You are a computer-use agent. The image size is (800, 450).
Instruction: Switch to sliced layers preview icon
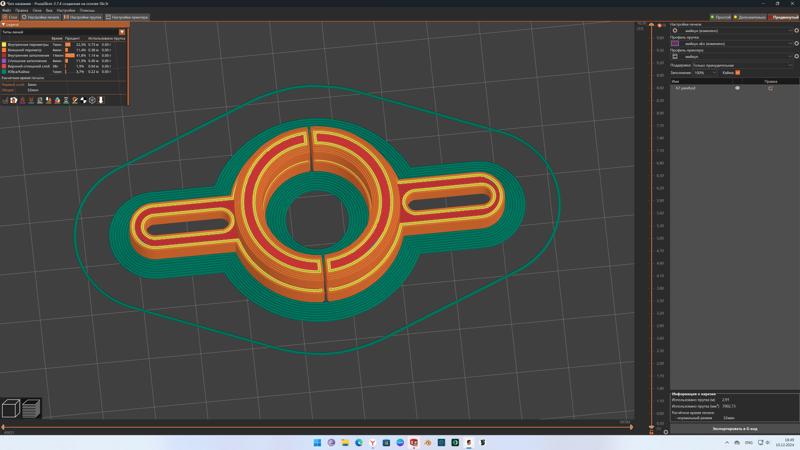pos(30,408)
